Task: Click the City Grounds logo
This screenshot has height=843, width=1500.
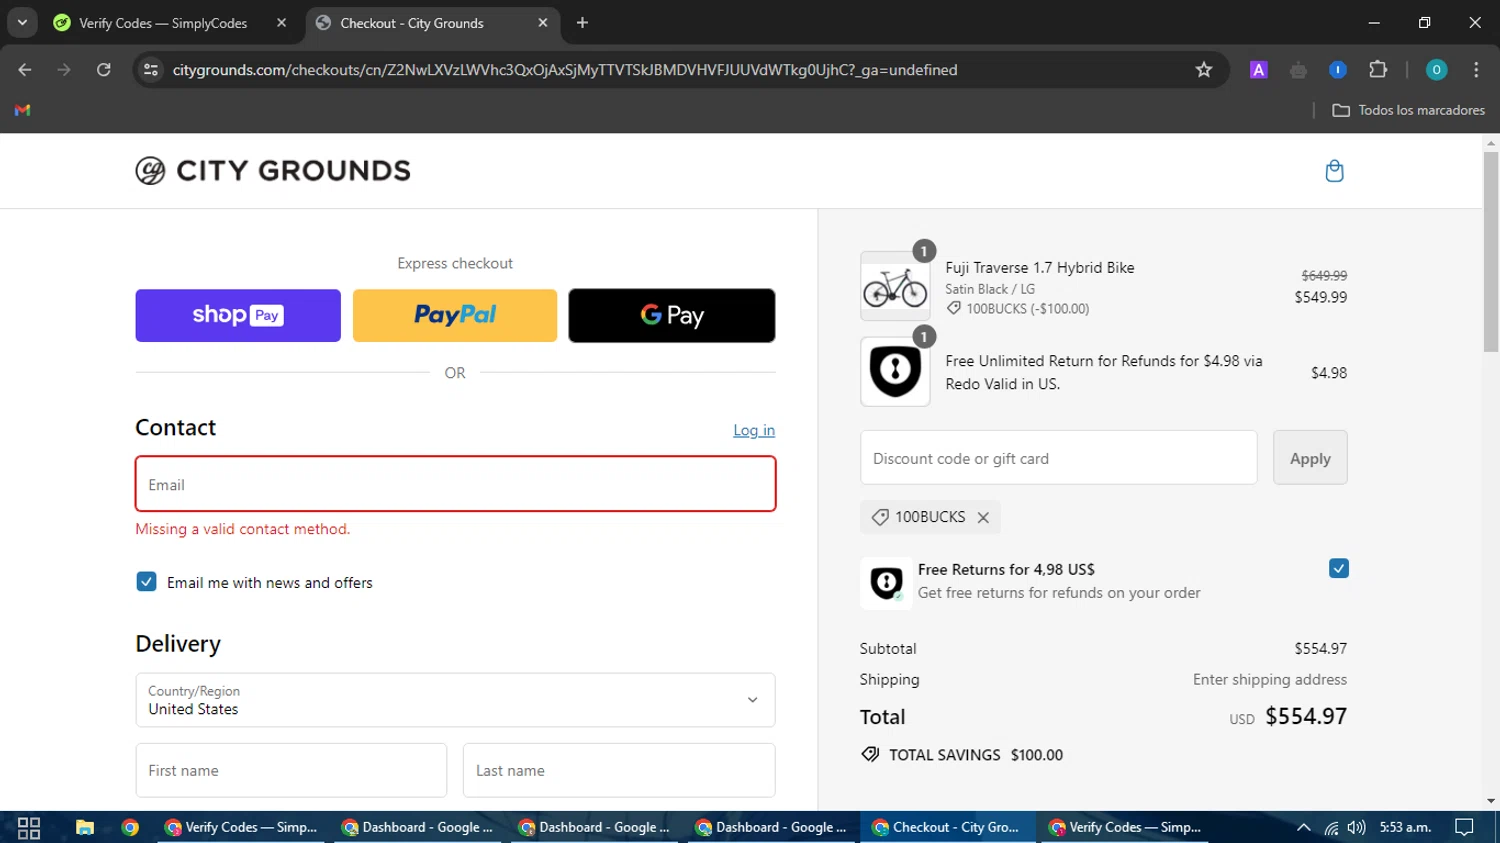Action: (273, 171)
